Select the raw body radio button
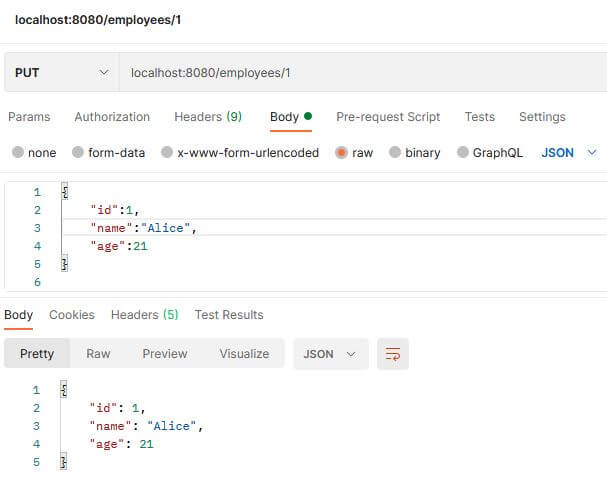Image resolution: width=607 pixels, height=479 pixels. 341,153
